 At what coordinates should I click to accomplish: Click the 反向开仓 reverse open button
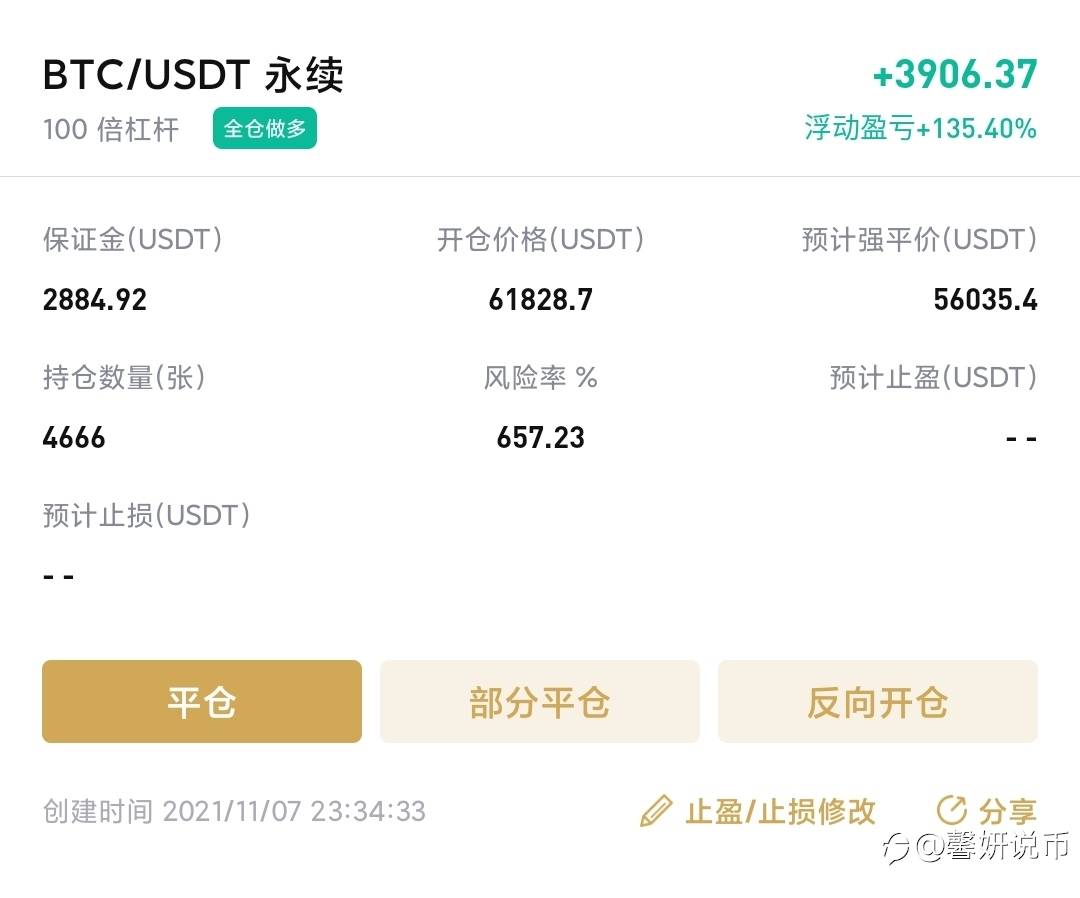click(878, 702)
